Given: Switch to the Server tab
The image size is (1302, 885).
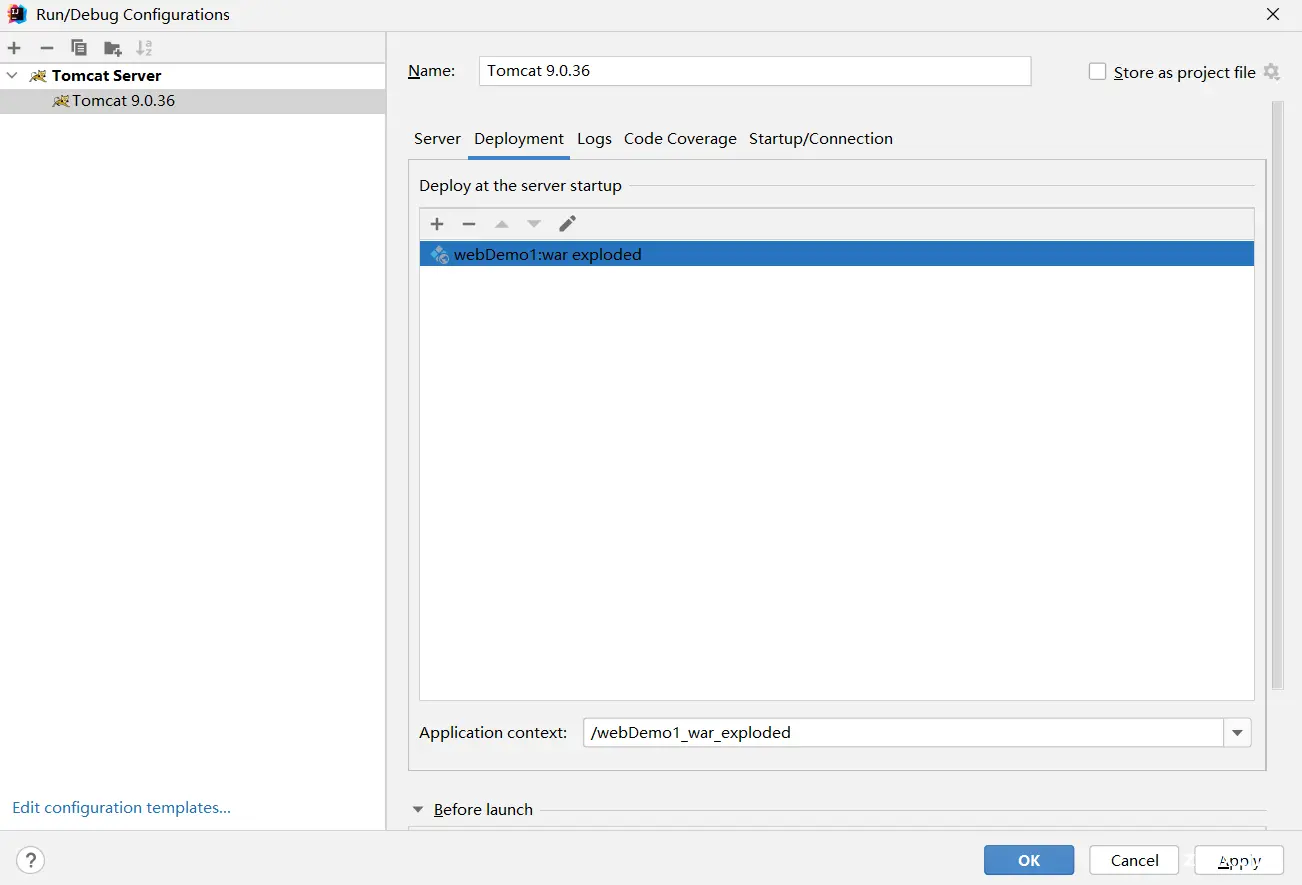Looking at the screenshot, I should click(x=437, y=139).
